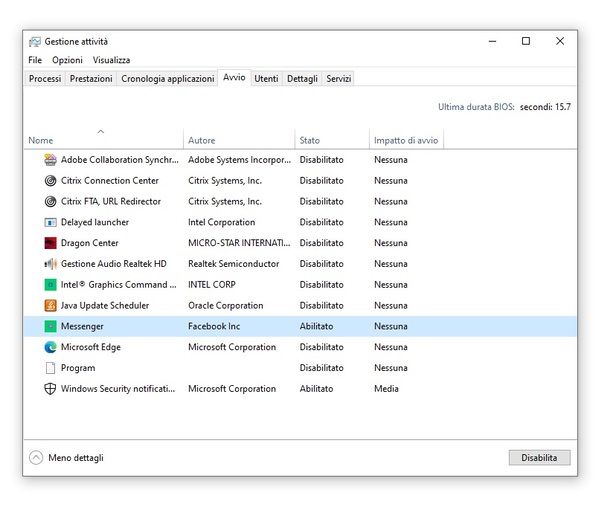Select the Java Update Scheduler entry

click(105, 305)
